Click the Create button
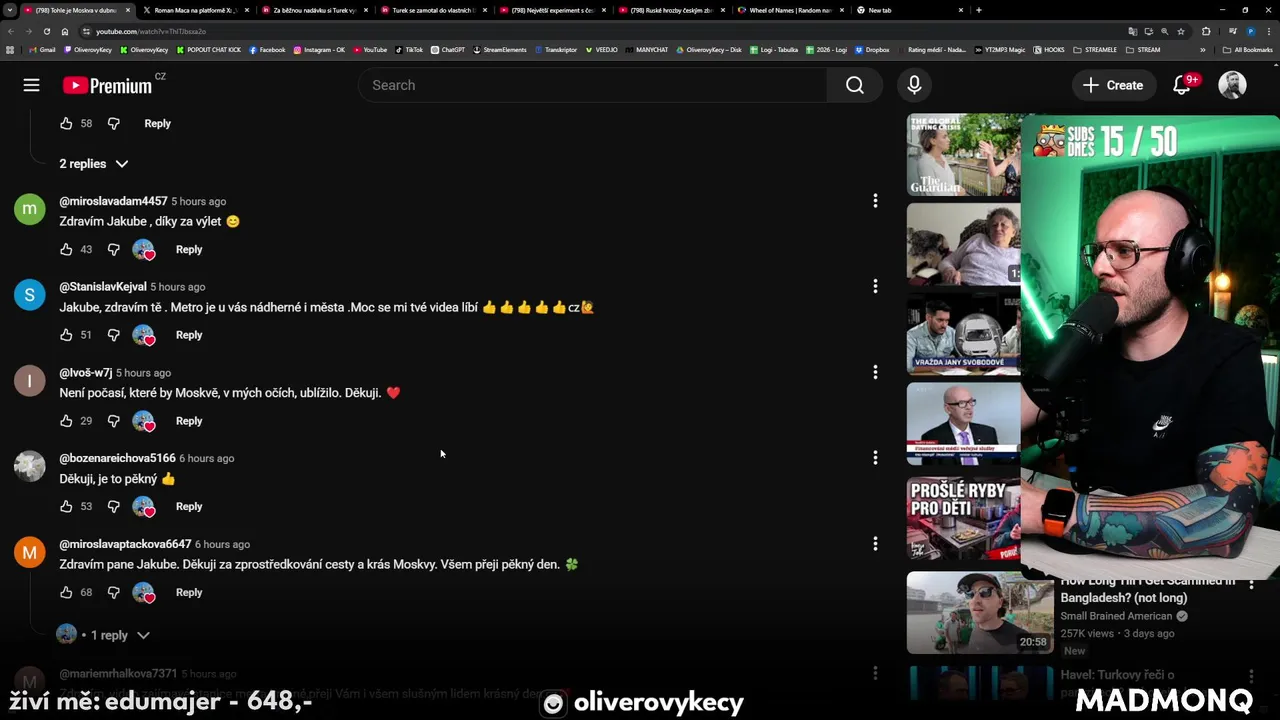1280x720 pixels. (x=1113, y=85)
